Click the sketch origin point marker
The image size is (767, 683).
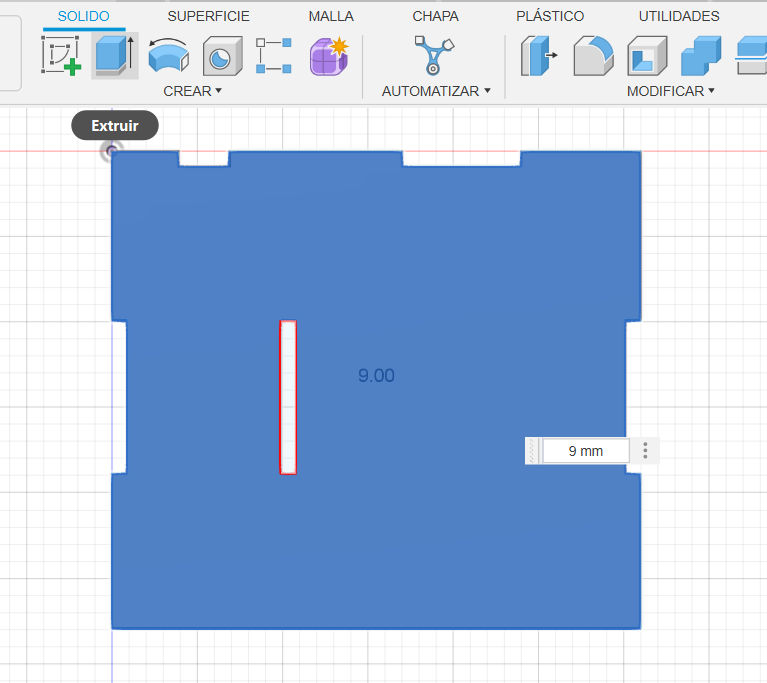pos(112,151)
